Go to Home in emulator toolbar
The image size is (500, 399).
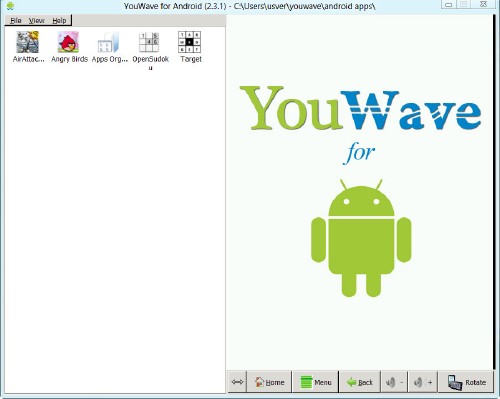(x=269, y=382)
